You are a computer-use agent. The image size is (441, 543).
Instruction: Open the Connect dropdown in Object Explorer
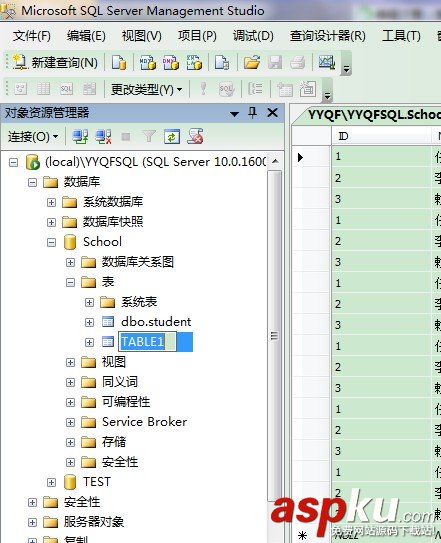(x=33, y=137)
